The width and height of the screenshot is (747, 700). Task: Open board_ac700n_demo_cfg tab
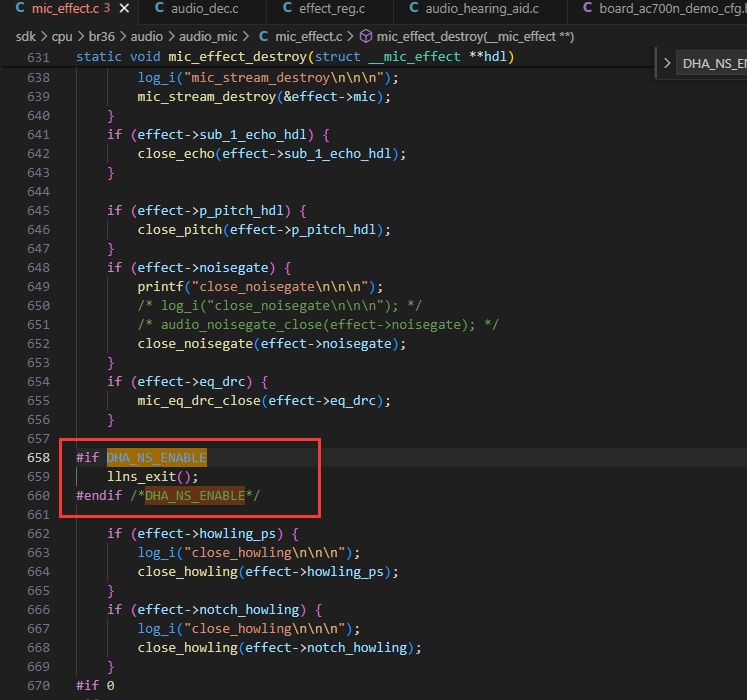click(x=673, y=9)
